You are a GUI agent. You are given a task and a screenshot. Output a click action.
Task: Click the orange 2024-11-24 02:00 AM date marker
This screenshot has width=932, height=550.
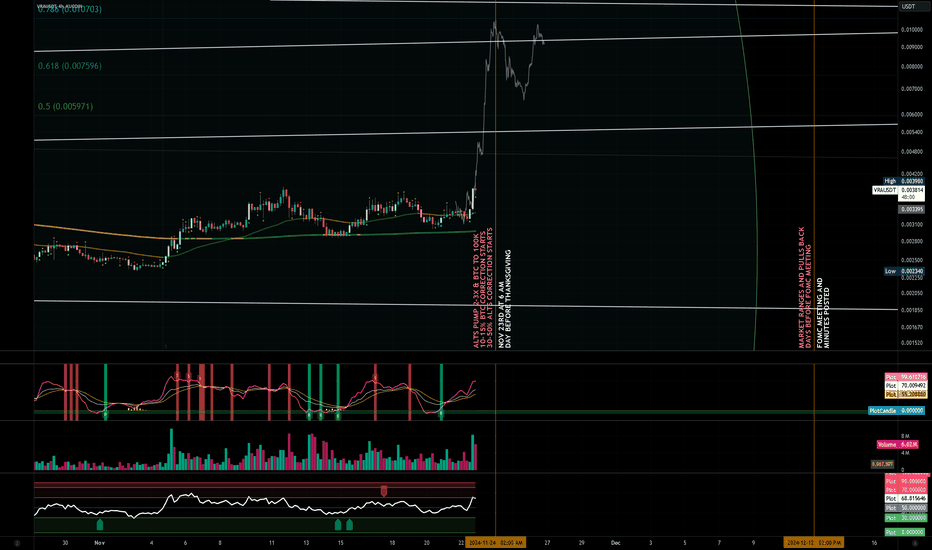[496, 543]
